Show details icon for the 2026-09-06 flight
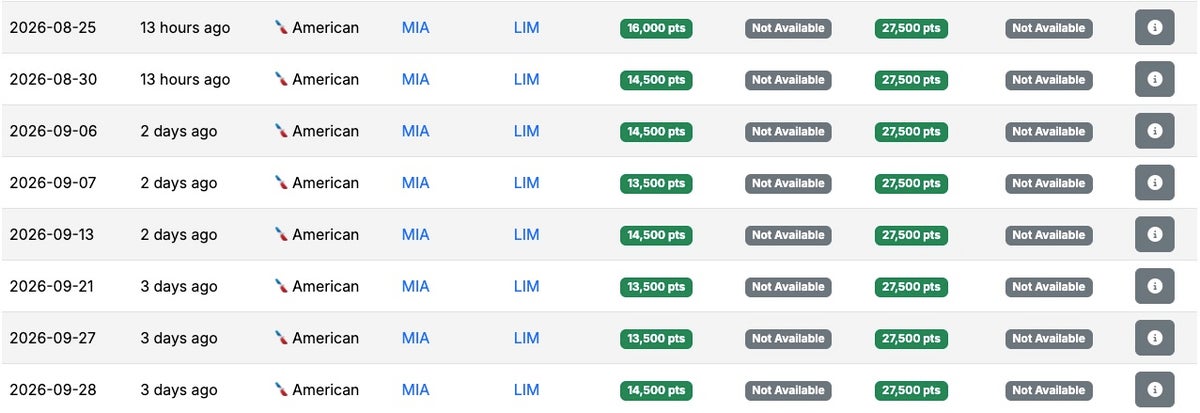Image resolution: width=1200 pixels, height=413 pixels. 1155,131
